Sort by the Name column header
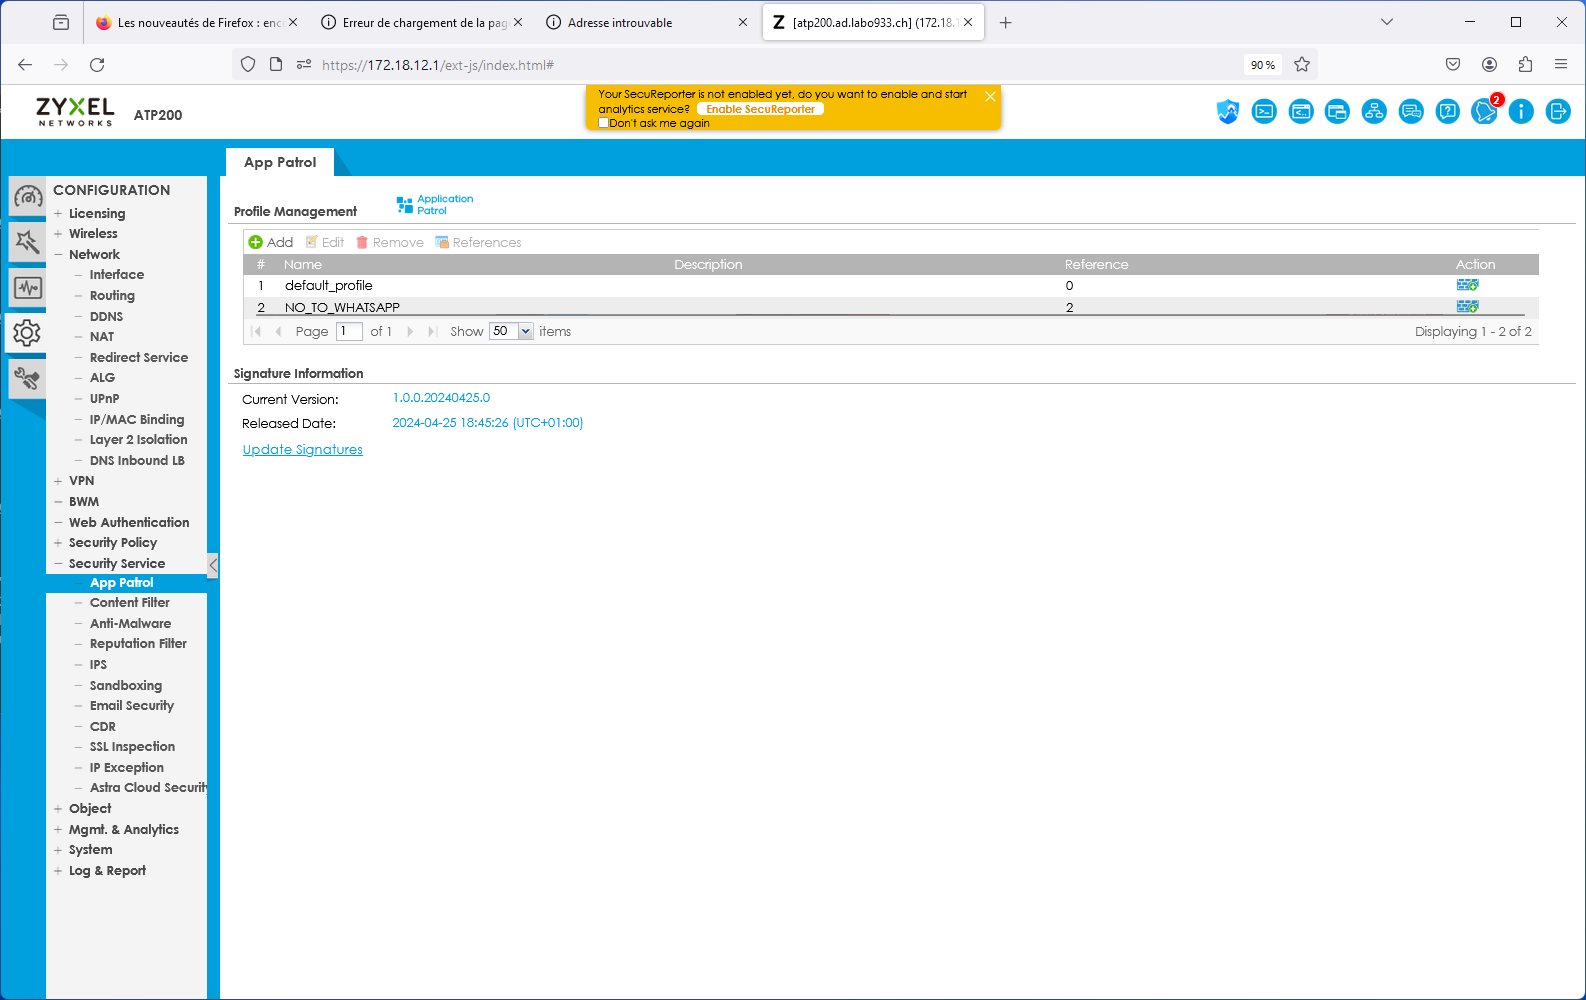1586x1000 pixels. [303, 265]
